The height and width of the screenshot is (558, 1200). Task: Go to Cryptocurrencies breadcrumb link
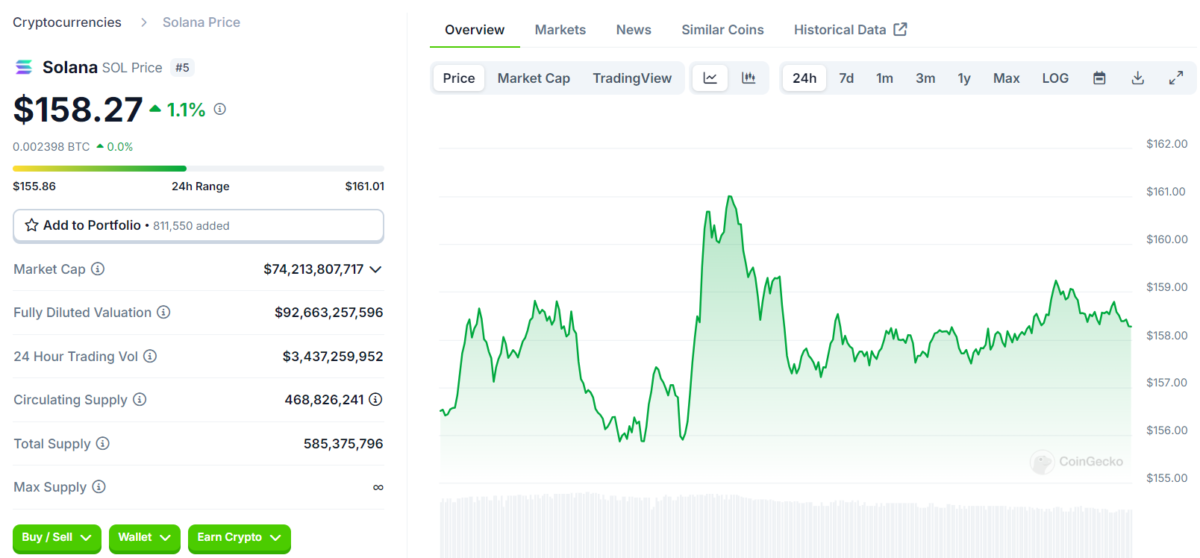[67, 22]
